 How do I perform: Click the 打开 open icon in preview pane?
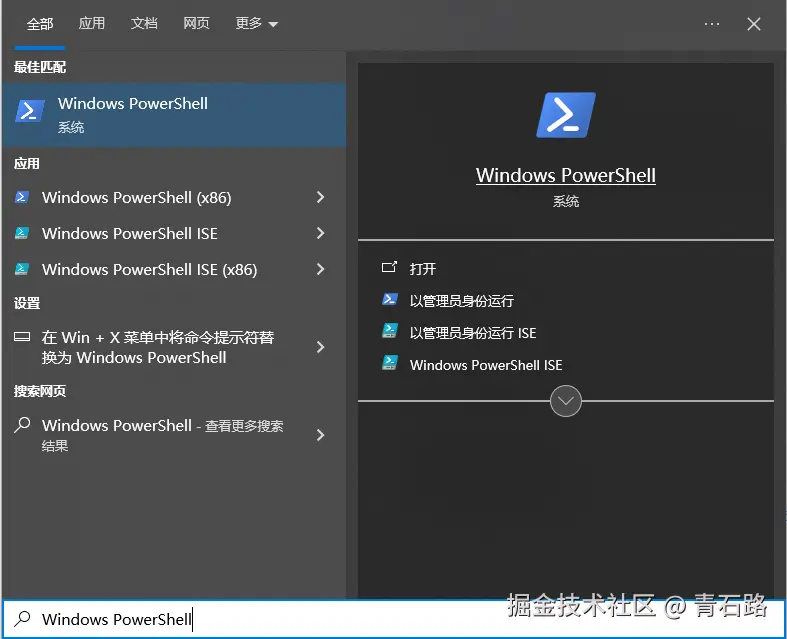(389, 267)
